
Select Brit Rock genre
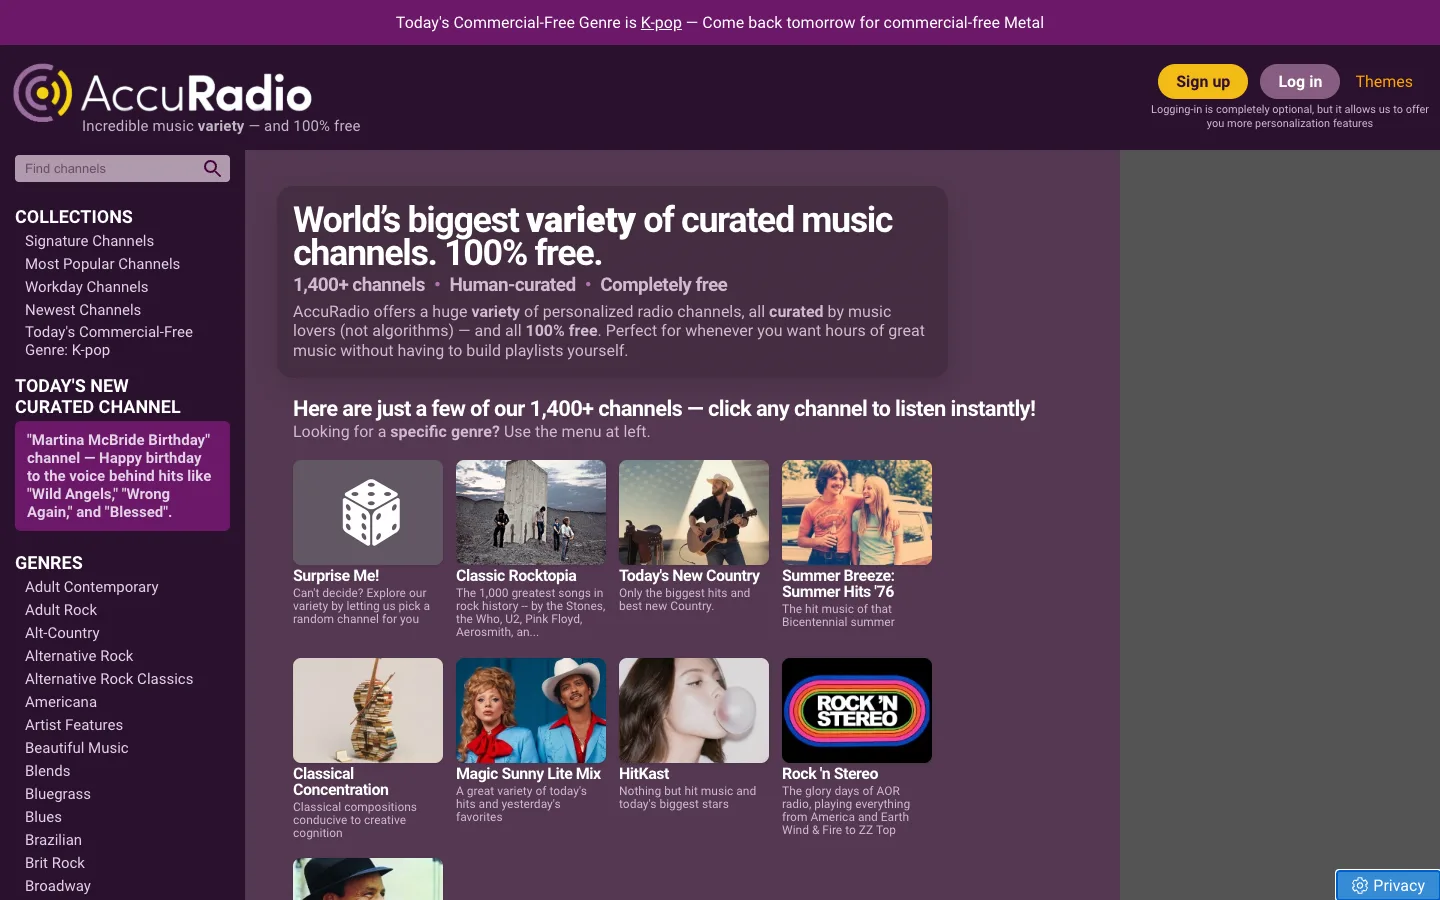pyautogui.click(x=55, y=863)
